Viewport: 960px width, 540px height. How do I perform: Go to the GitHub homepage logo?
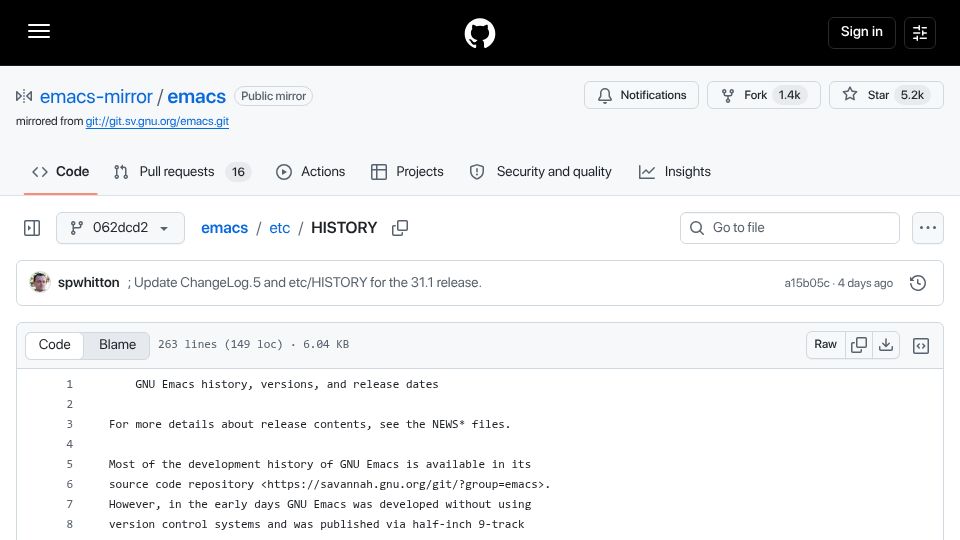coord(479,33)
